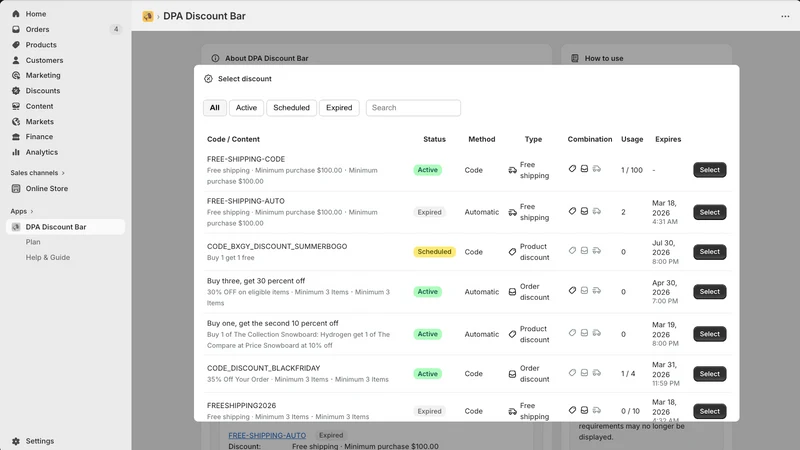Click the order discount icon in Buy three row
This screenshot has width=800, height=450.
[512, 292]
